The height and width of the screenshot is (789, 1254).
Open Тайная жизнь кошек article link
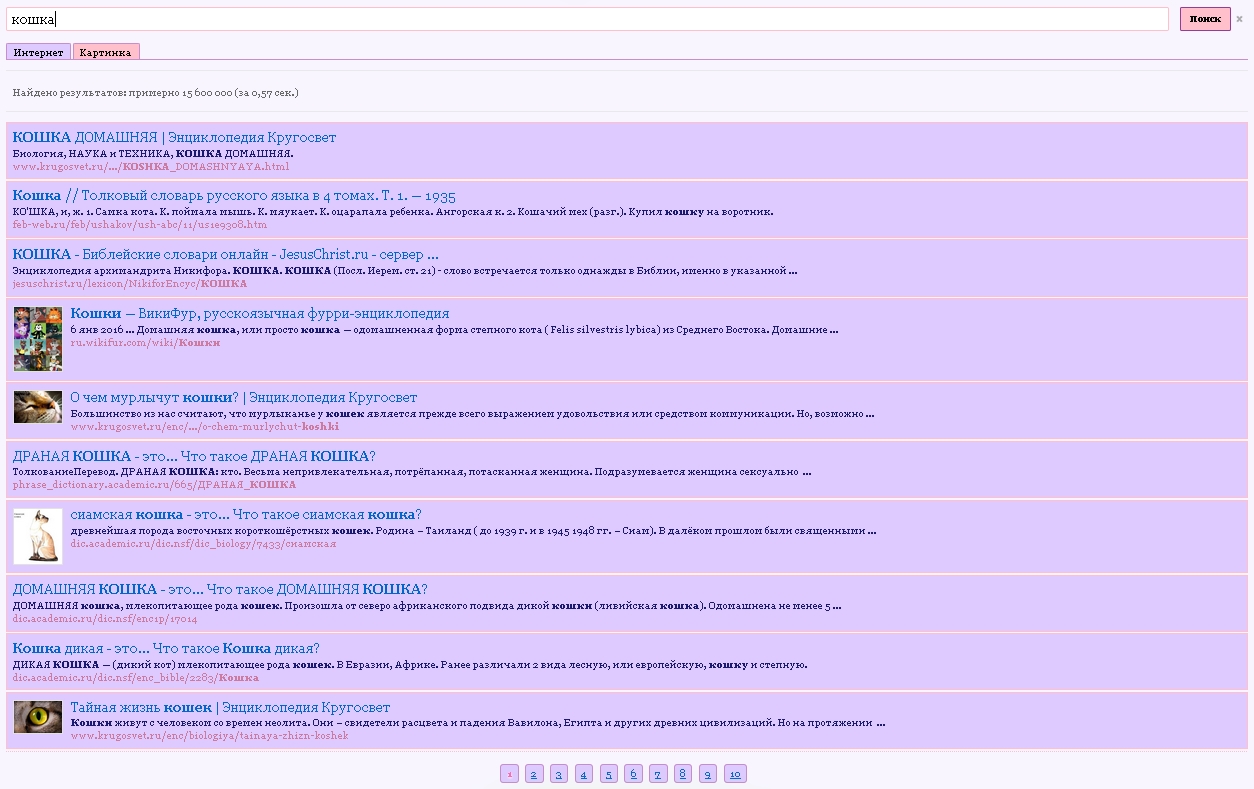230,707
